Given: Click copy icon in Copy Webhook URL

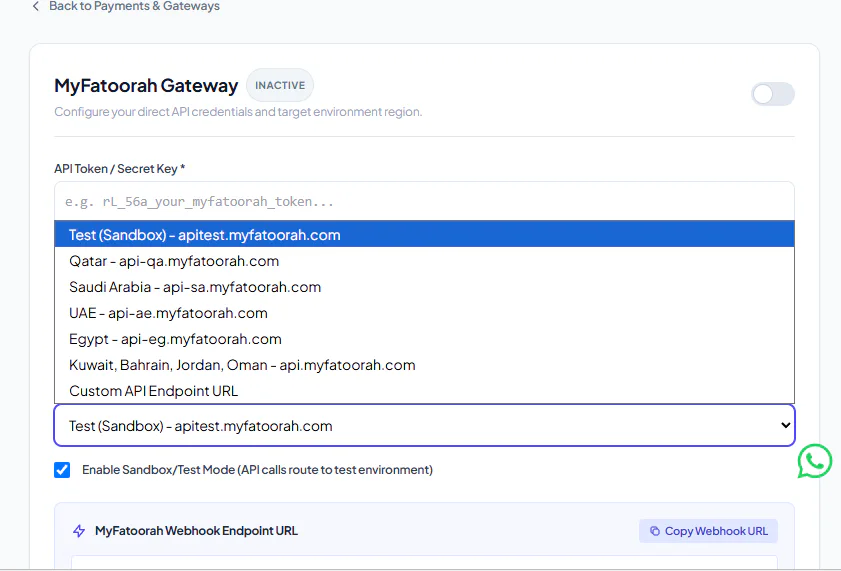Looking at the screenshot, I should point(654,531).
